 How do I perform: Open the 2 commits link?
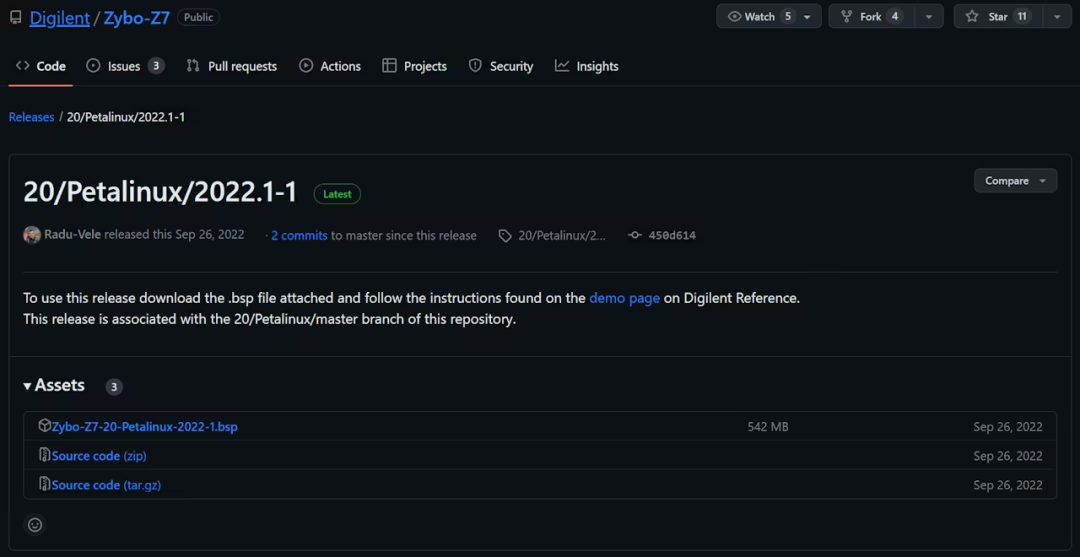(299, 235)
